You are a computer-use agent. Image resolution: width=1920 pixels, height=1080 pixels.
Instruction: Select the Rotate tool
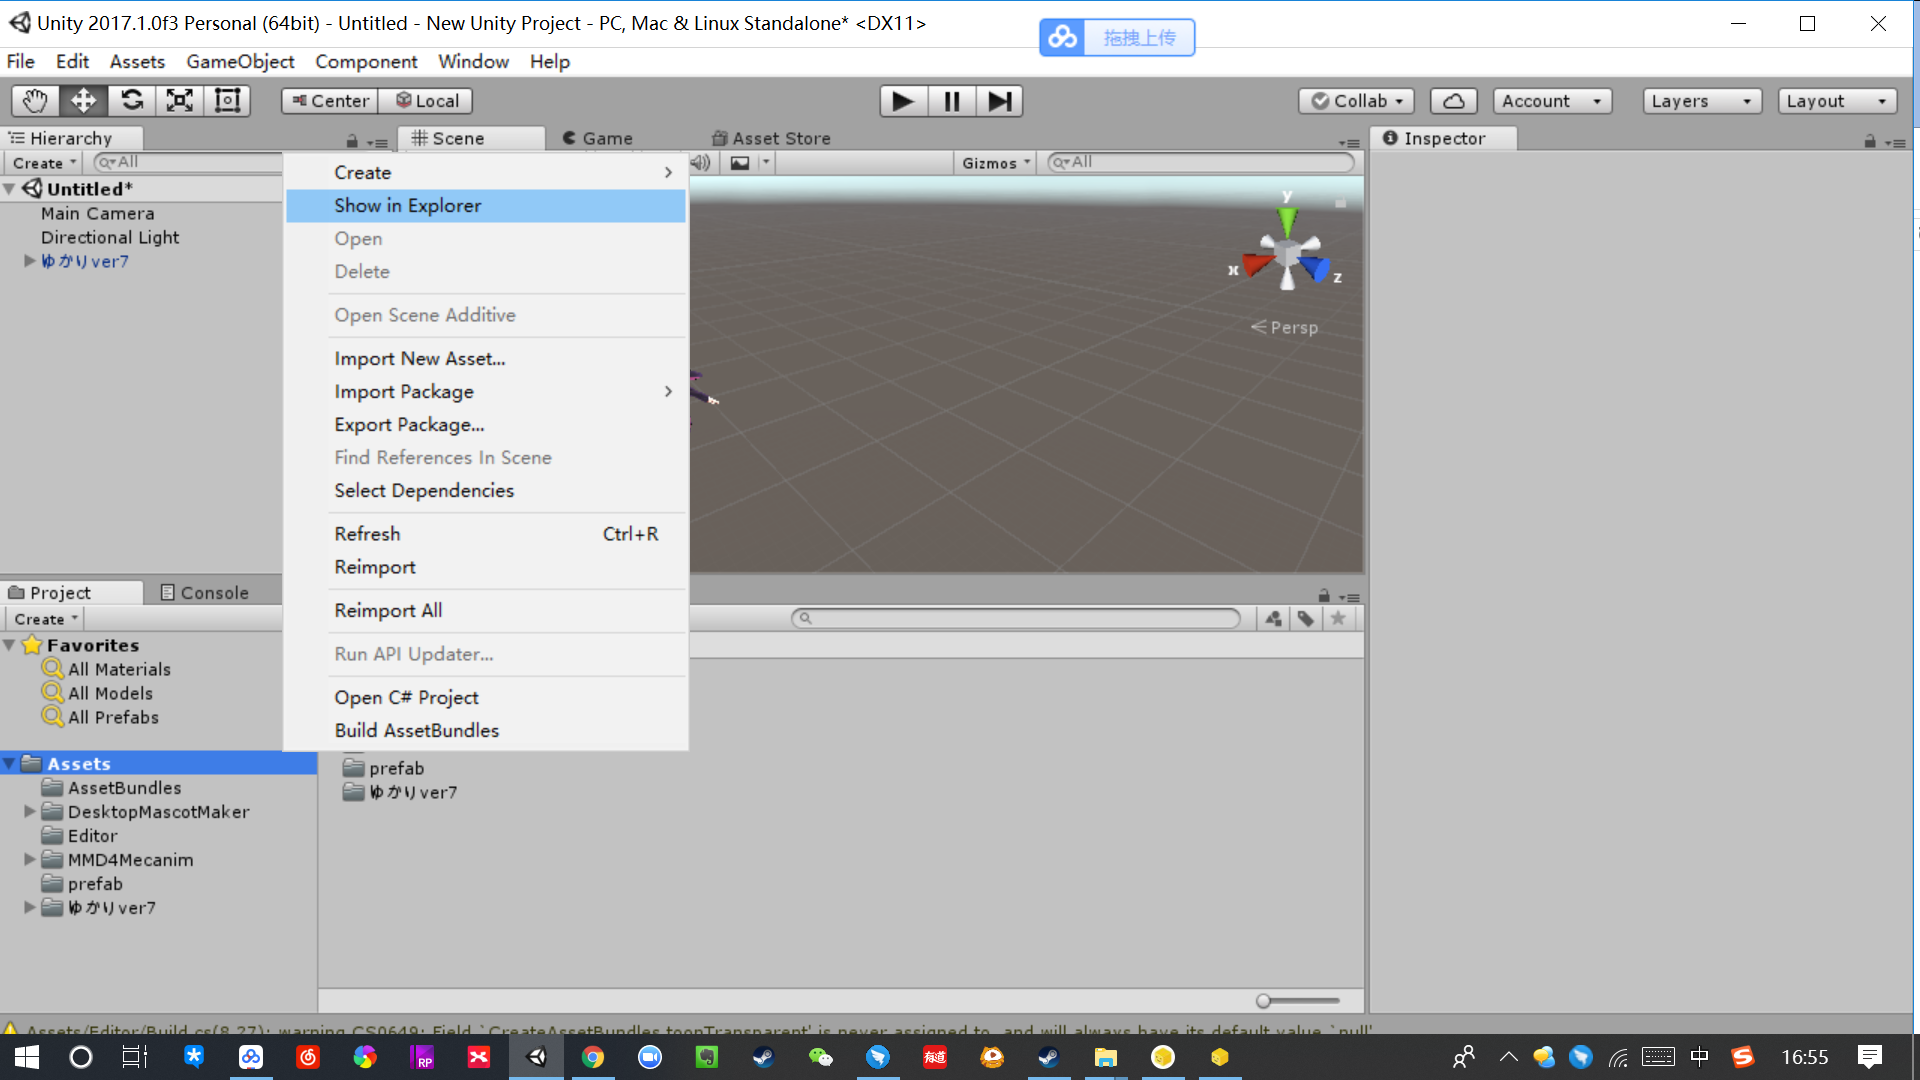pyautogui.click(x=131, y=101)
